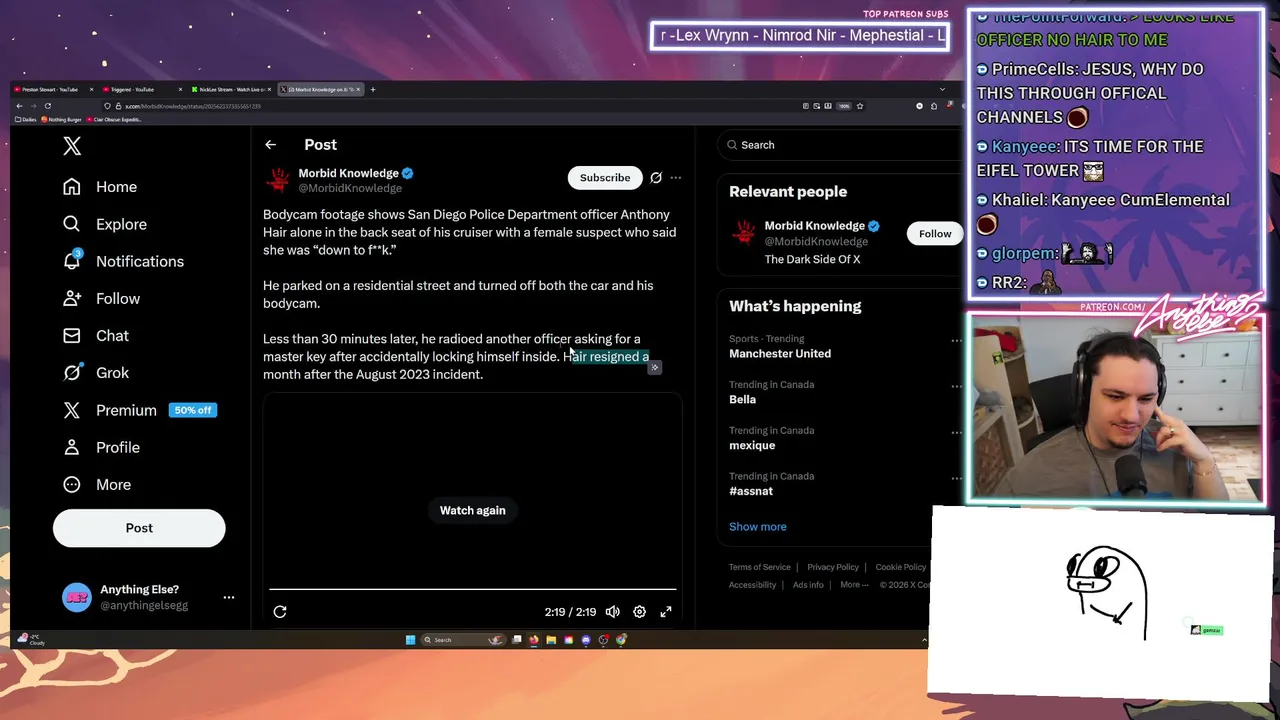The height and width of the screenshot is (720, 1280).
Task: Open Nothing Burger bookmark
Action: tap(62, 119)
